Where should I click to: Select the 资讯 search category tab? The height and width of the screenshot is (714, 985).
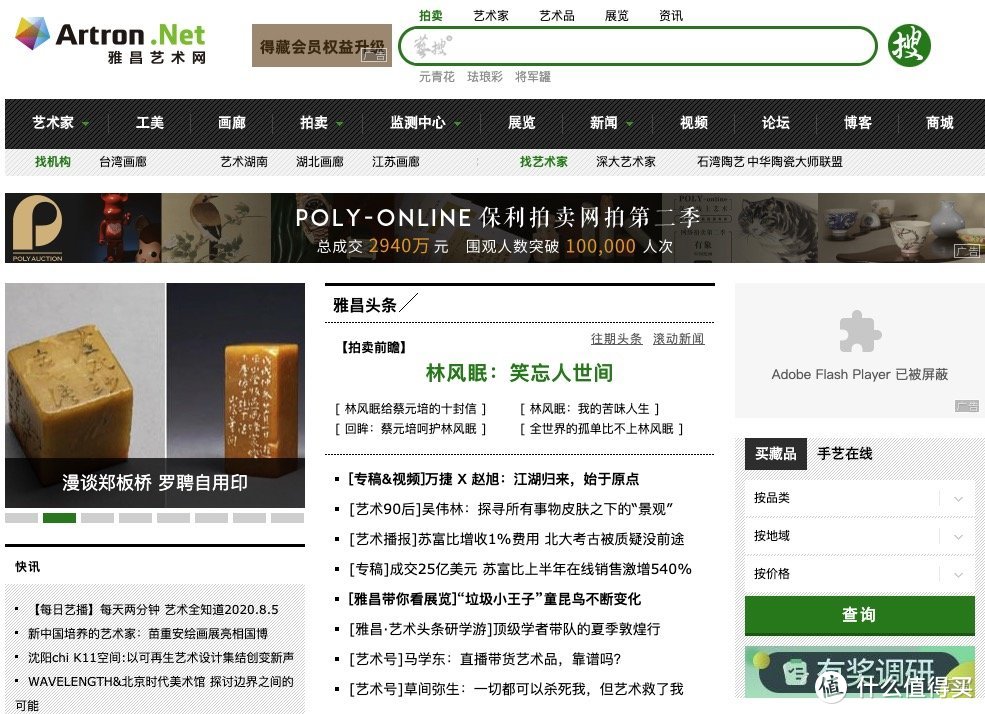coord(670,15)
